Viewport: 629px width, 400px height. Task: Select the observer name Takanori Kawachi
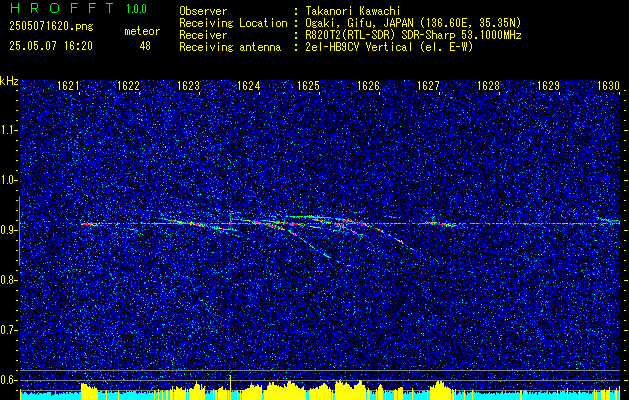click(353, 11)
